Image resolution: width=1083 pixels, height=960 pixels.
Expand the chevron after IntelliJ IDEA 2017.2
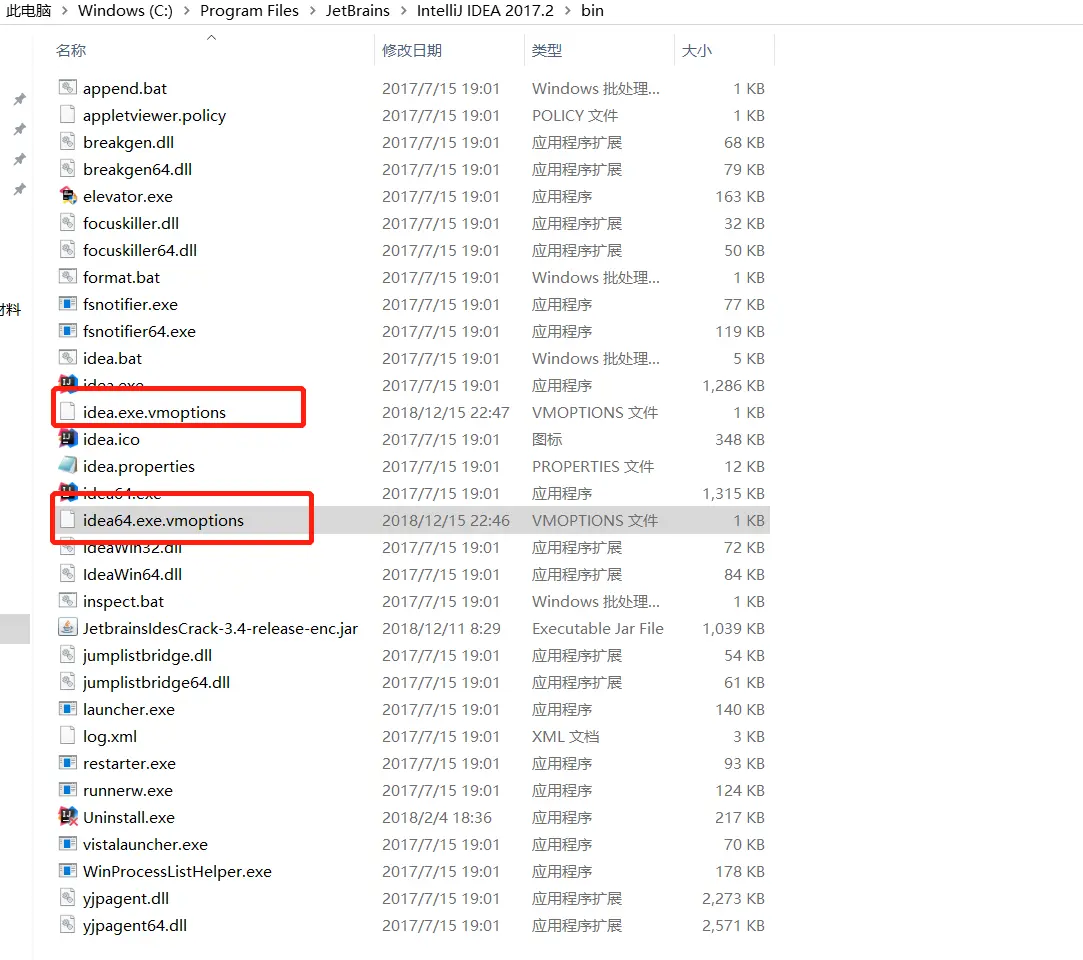tap(568, 11)
